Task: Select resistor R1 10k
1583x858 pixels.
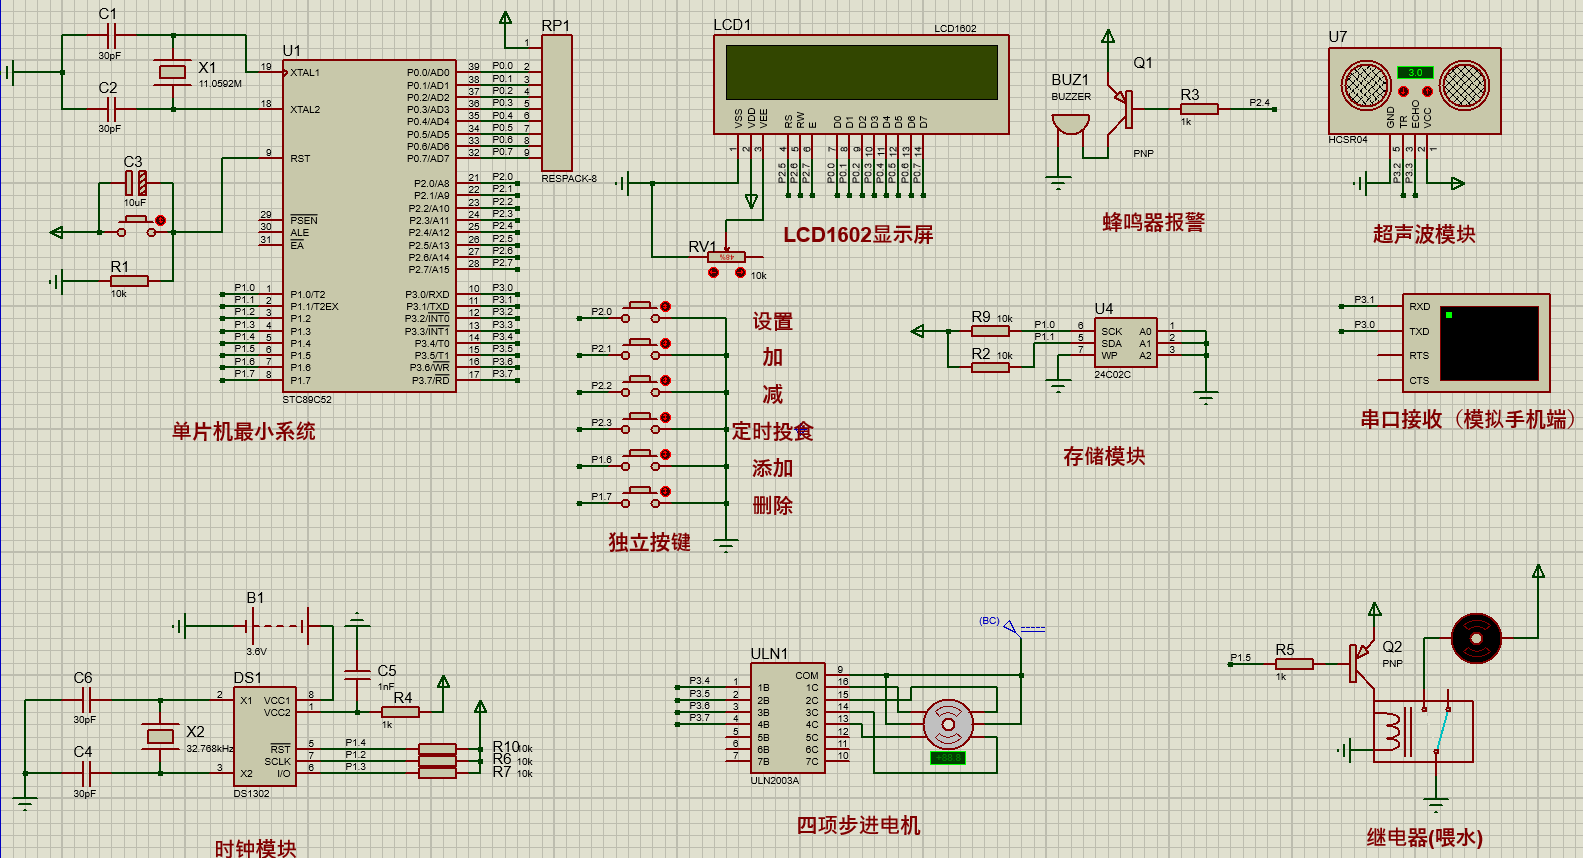Action: point(128,281)
